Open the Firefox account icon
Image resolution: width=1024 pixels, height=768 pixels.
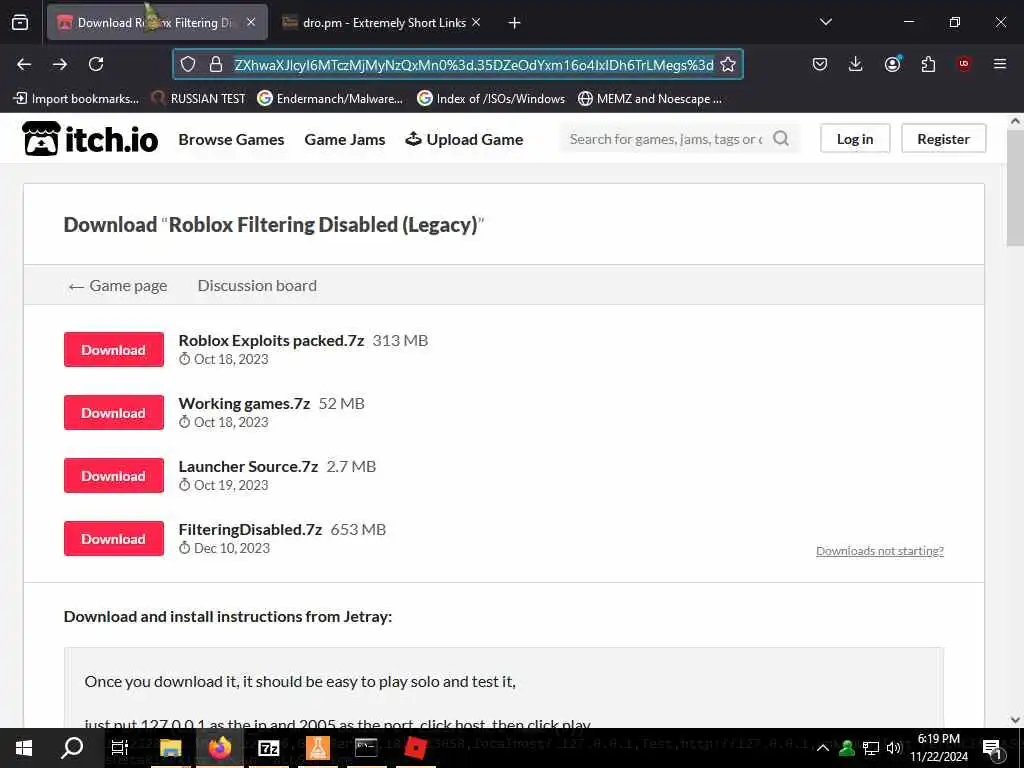tap(892, 64)
